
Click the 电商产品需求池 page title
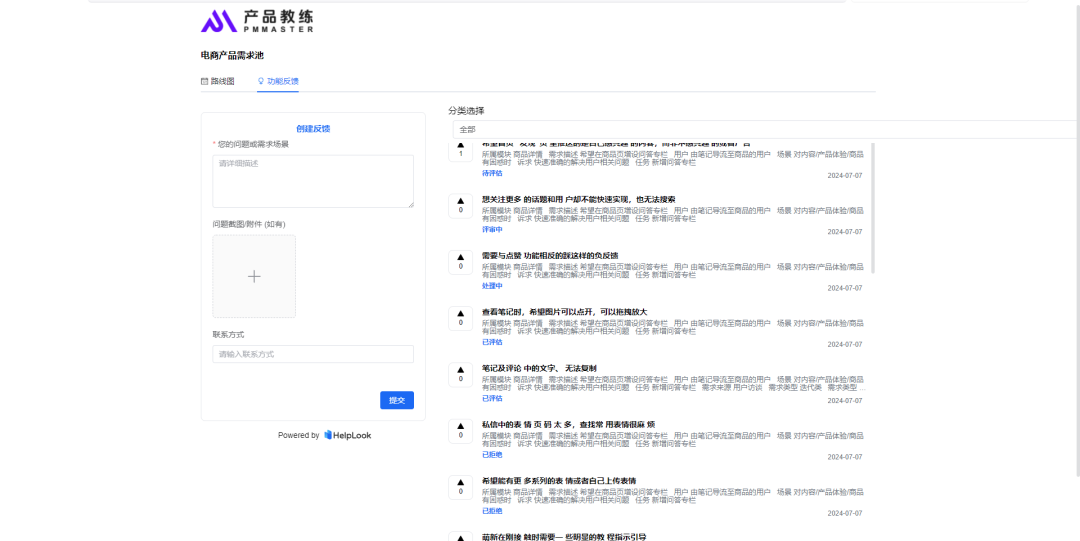coord(232,55)
